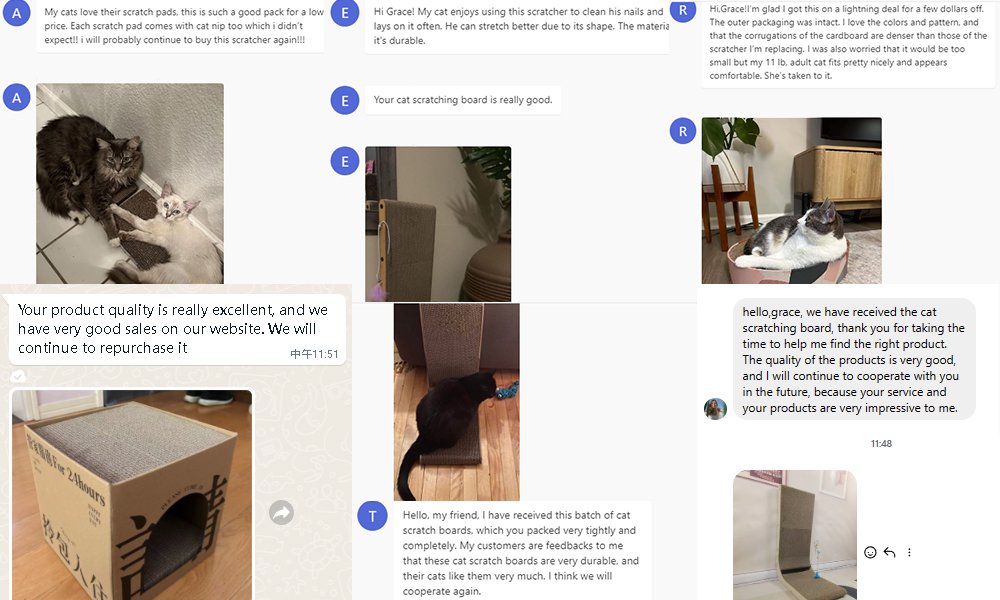Viewport: 1000px width, 600px height.
Task: Click the profile photo beside "hello,grace" message
Action: (715, 409)
